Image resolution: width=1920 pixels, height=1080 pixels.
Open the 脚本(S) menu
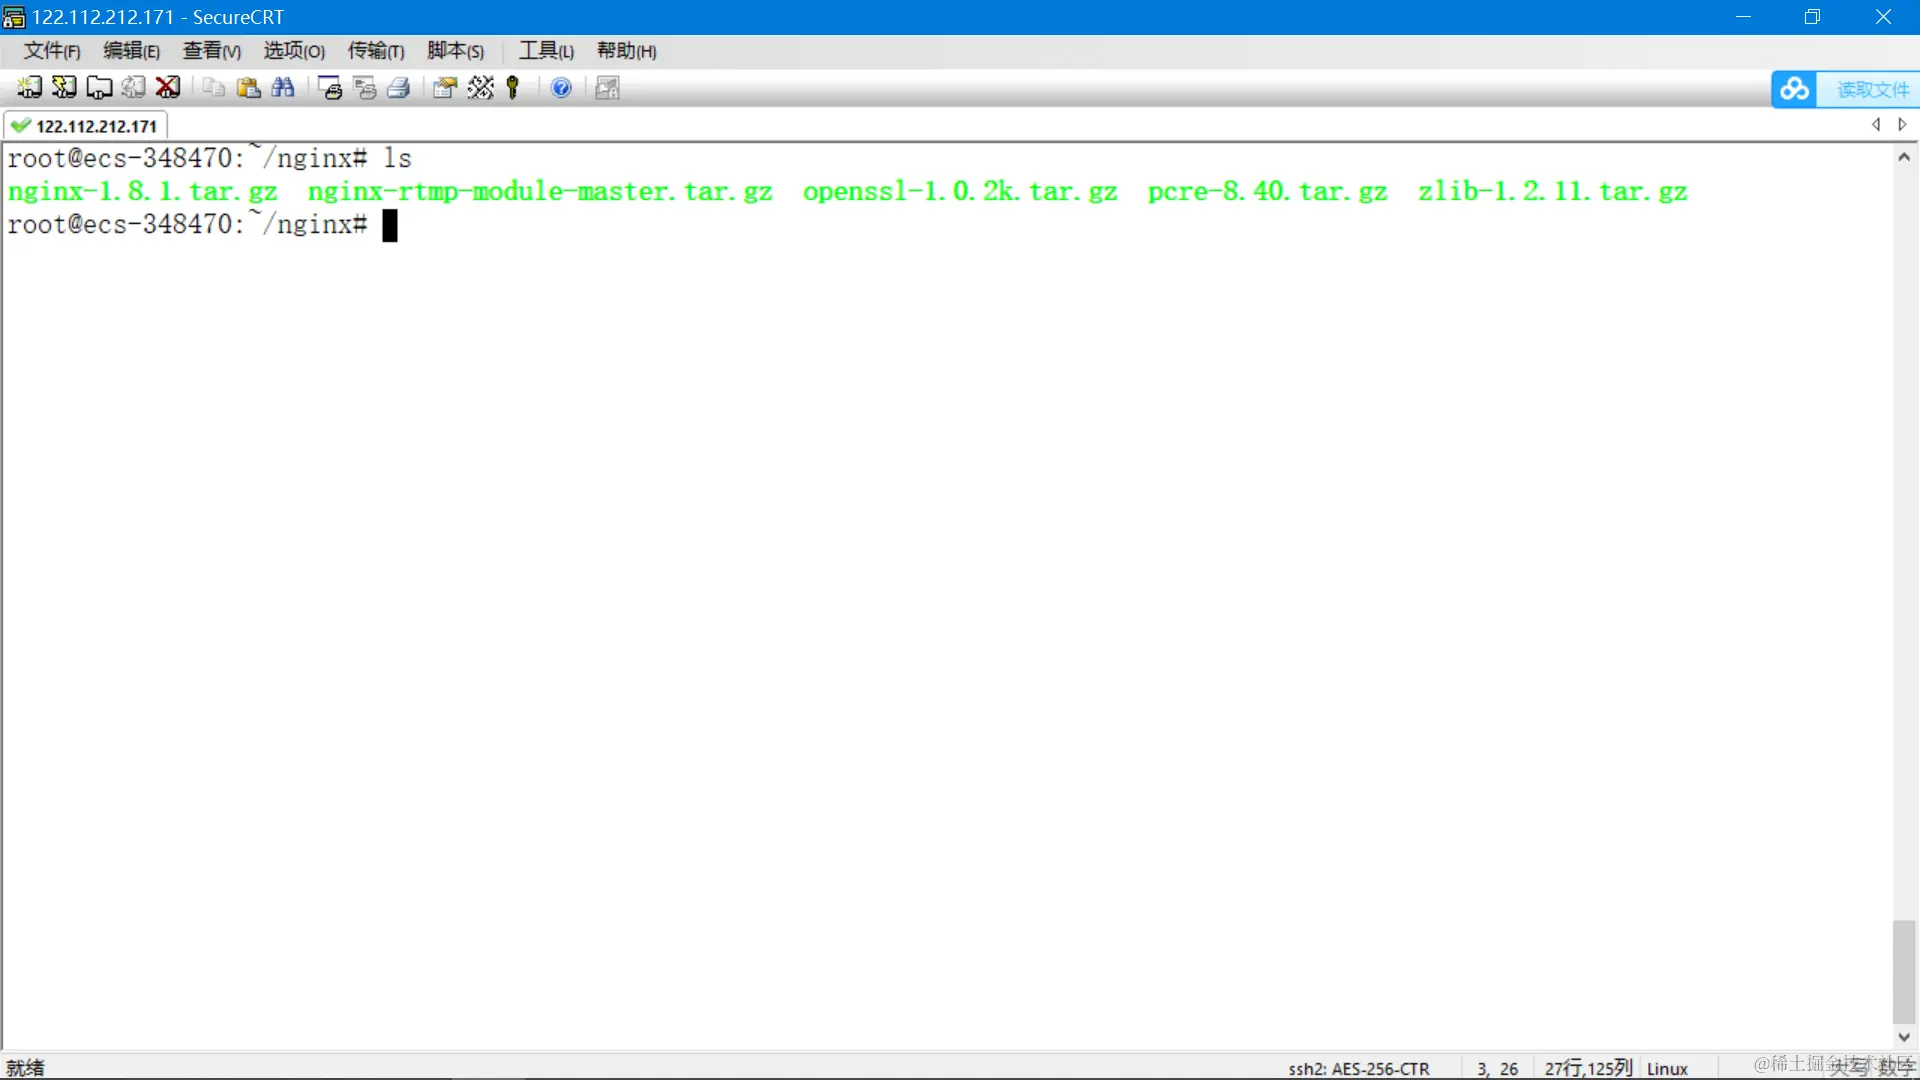point(455,51)
